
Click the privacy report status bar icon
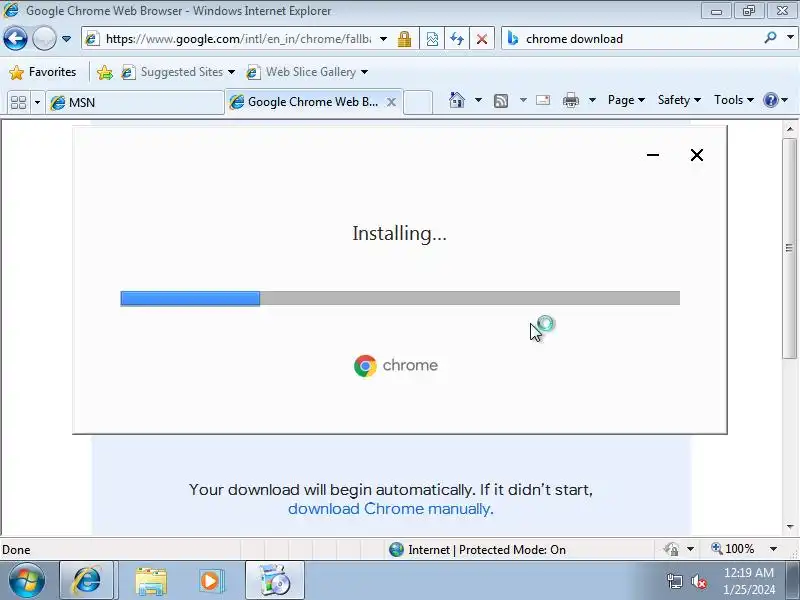coord(671,549)
